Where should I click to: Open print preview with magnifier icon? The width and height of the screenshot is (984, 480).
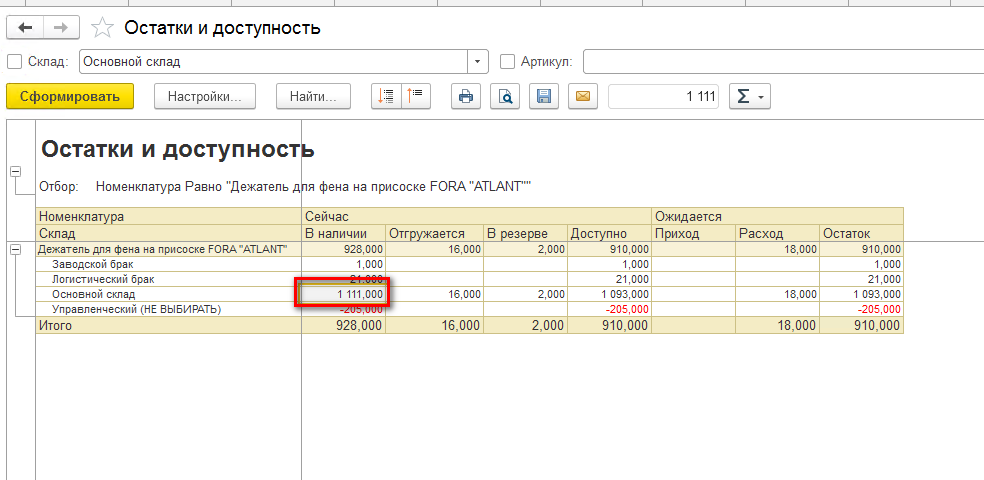pyautogui.click(x=505, y=97)
